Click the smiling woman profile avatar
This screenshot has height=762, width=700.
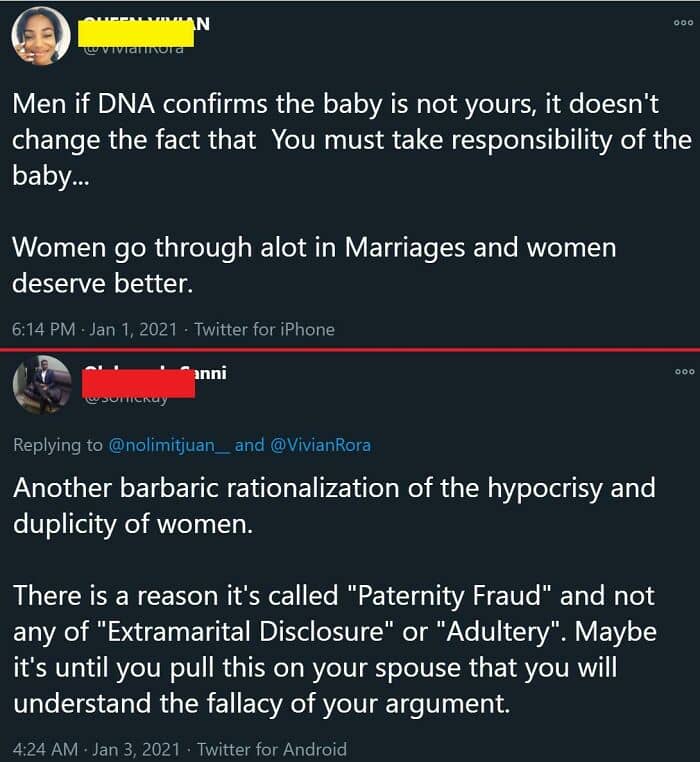(41, 35)
